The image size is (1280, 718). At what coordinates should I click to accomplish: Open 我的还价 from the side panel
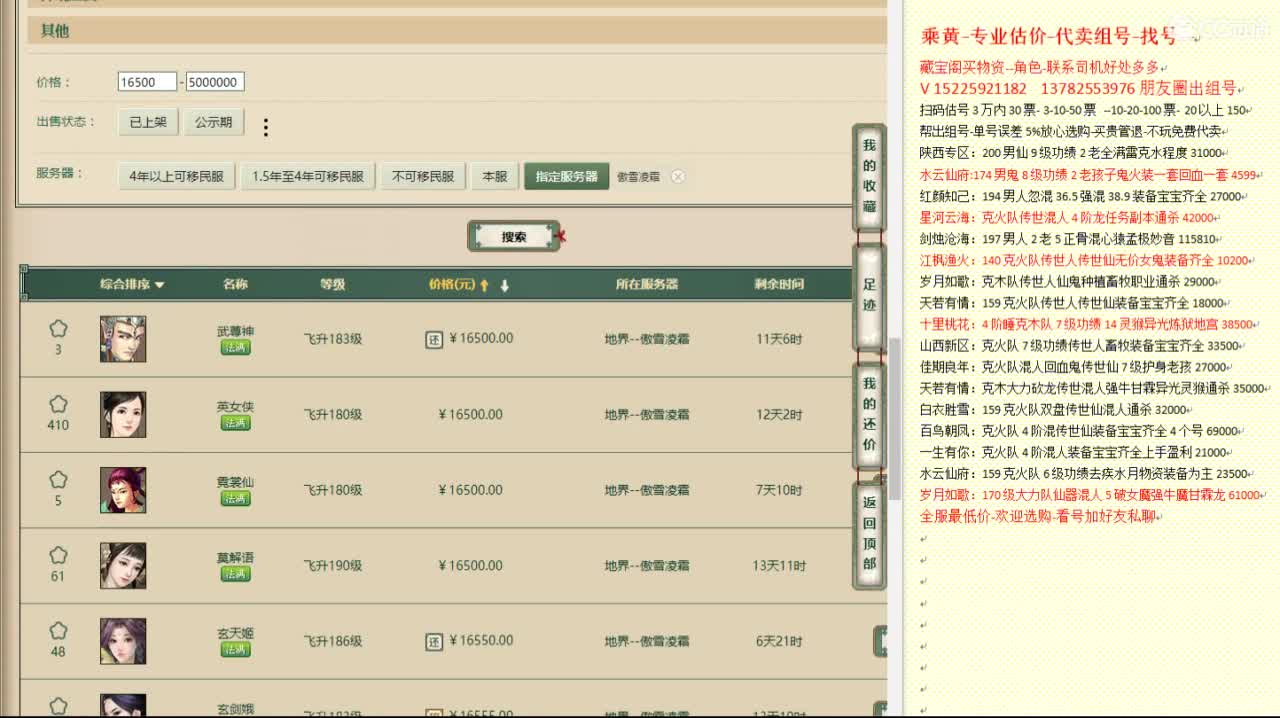click(869, 414)
